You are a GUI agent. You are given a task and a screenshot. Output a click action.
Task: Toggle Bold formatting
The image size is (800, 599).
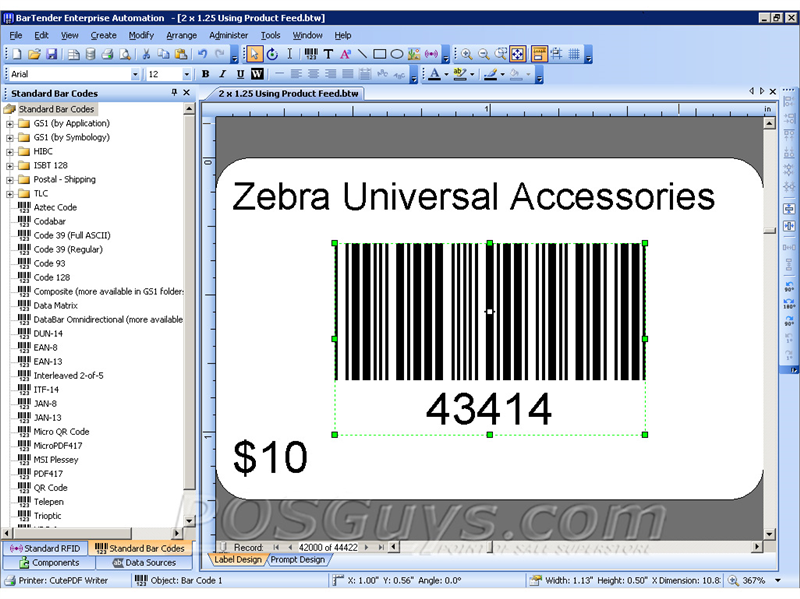206,74
